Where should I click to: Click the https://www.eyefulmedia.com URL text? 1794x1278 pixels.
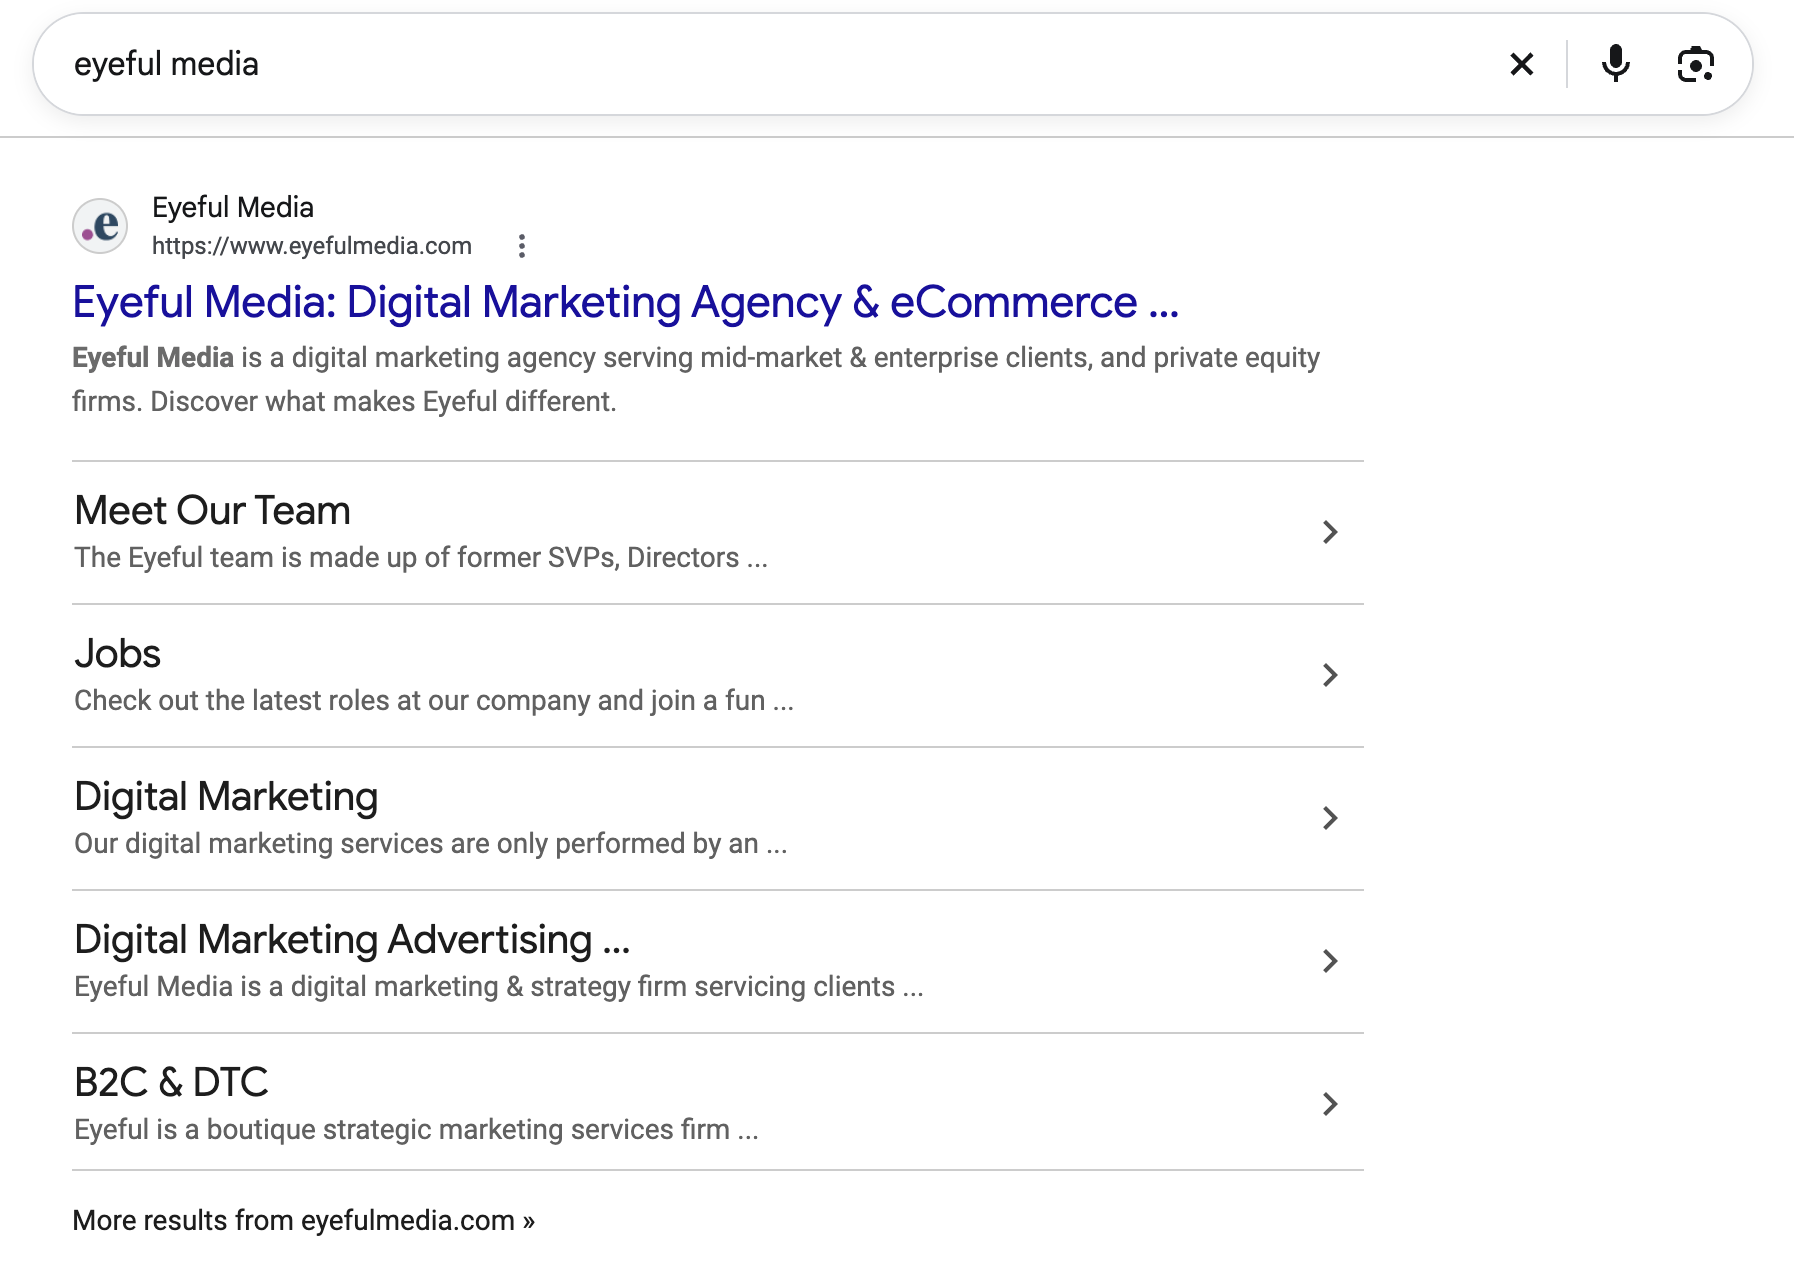312,246
